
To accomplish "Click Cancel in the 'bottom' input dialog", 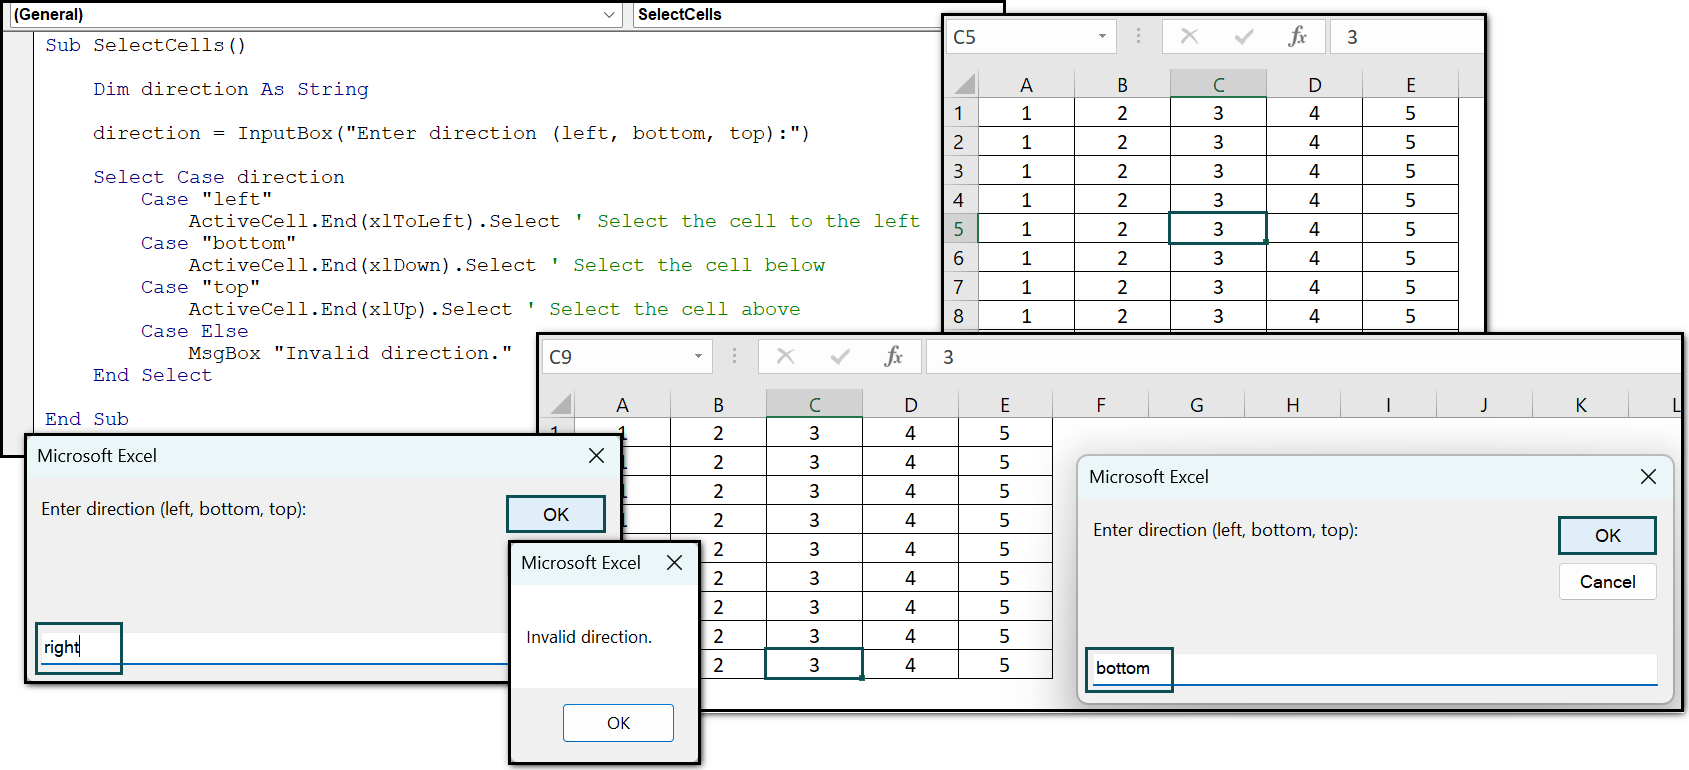I will [x=1607, y=582].
